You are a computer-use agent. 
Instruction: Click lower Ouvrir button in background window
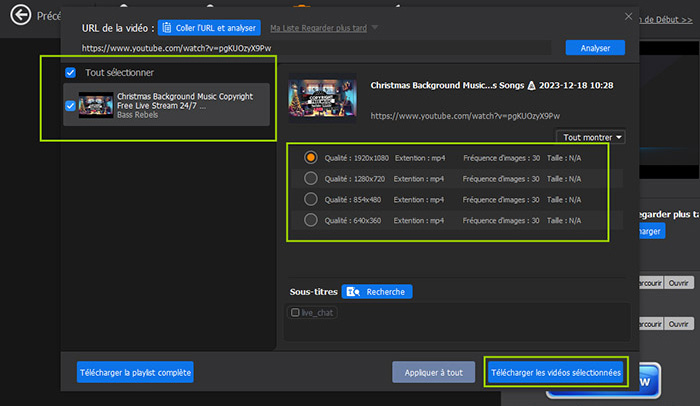679,324
